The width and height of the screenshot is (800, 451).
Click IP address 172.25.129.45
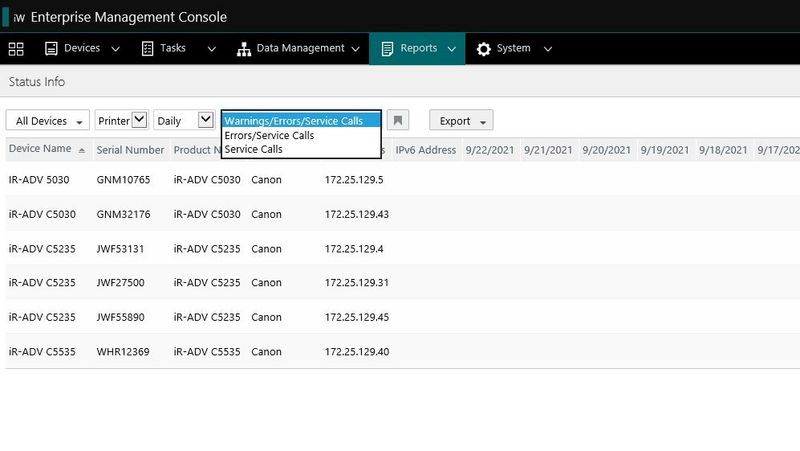pos(357,317)
